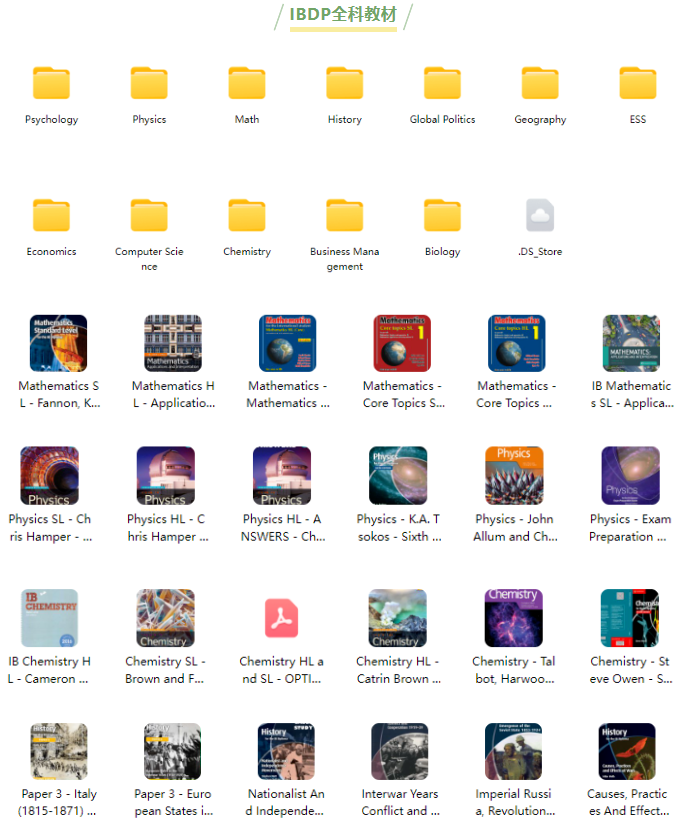Screen dimensions: 677x821
Task: Open Paper 3 Italy (1815-1871) book
Action: point(58,752)
